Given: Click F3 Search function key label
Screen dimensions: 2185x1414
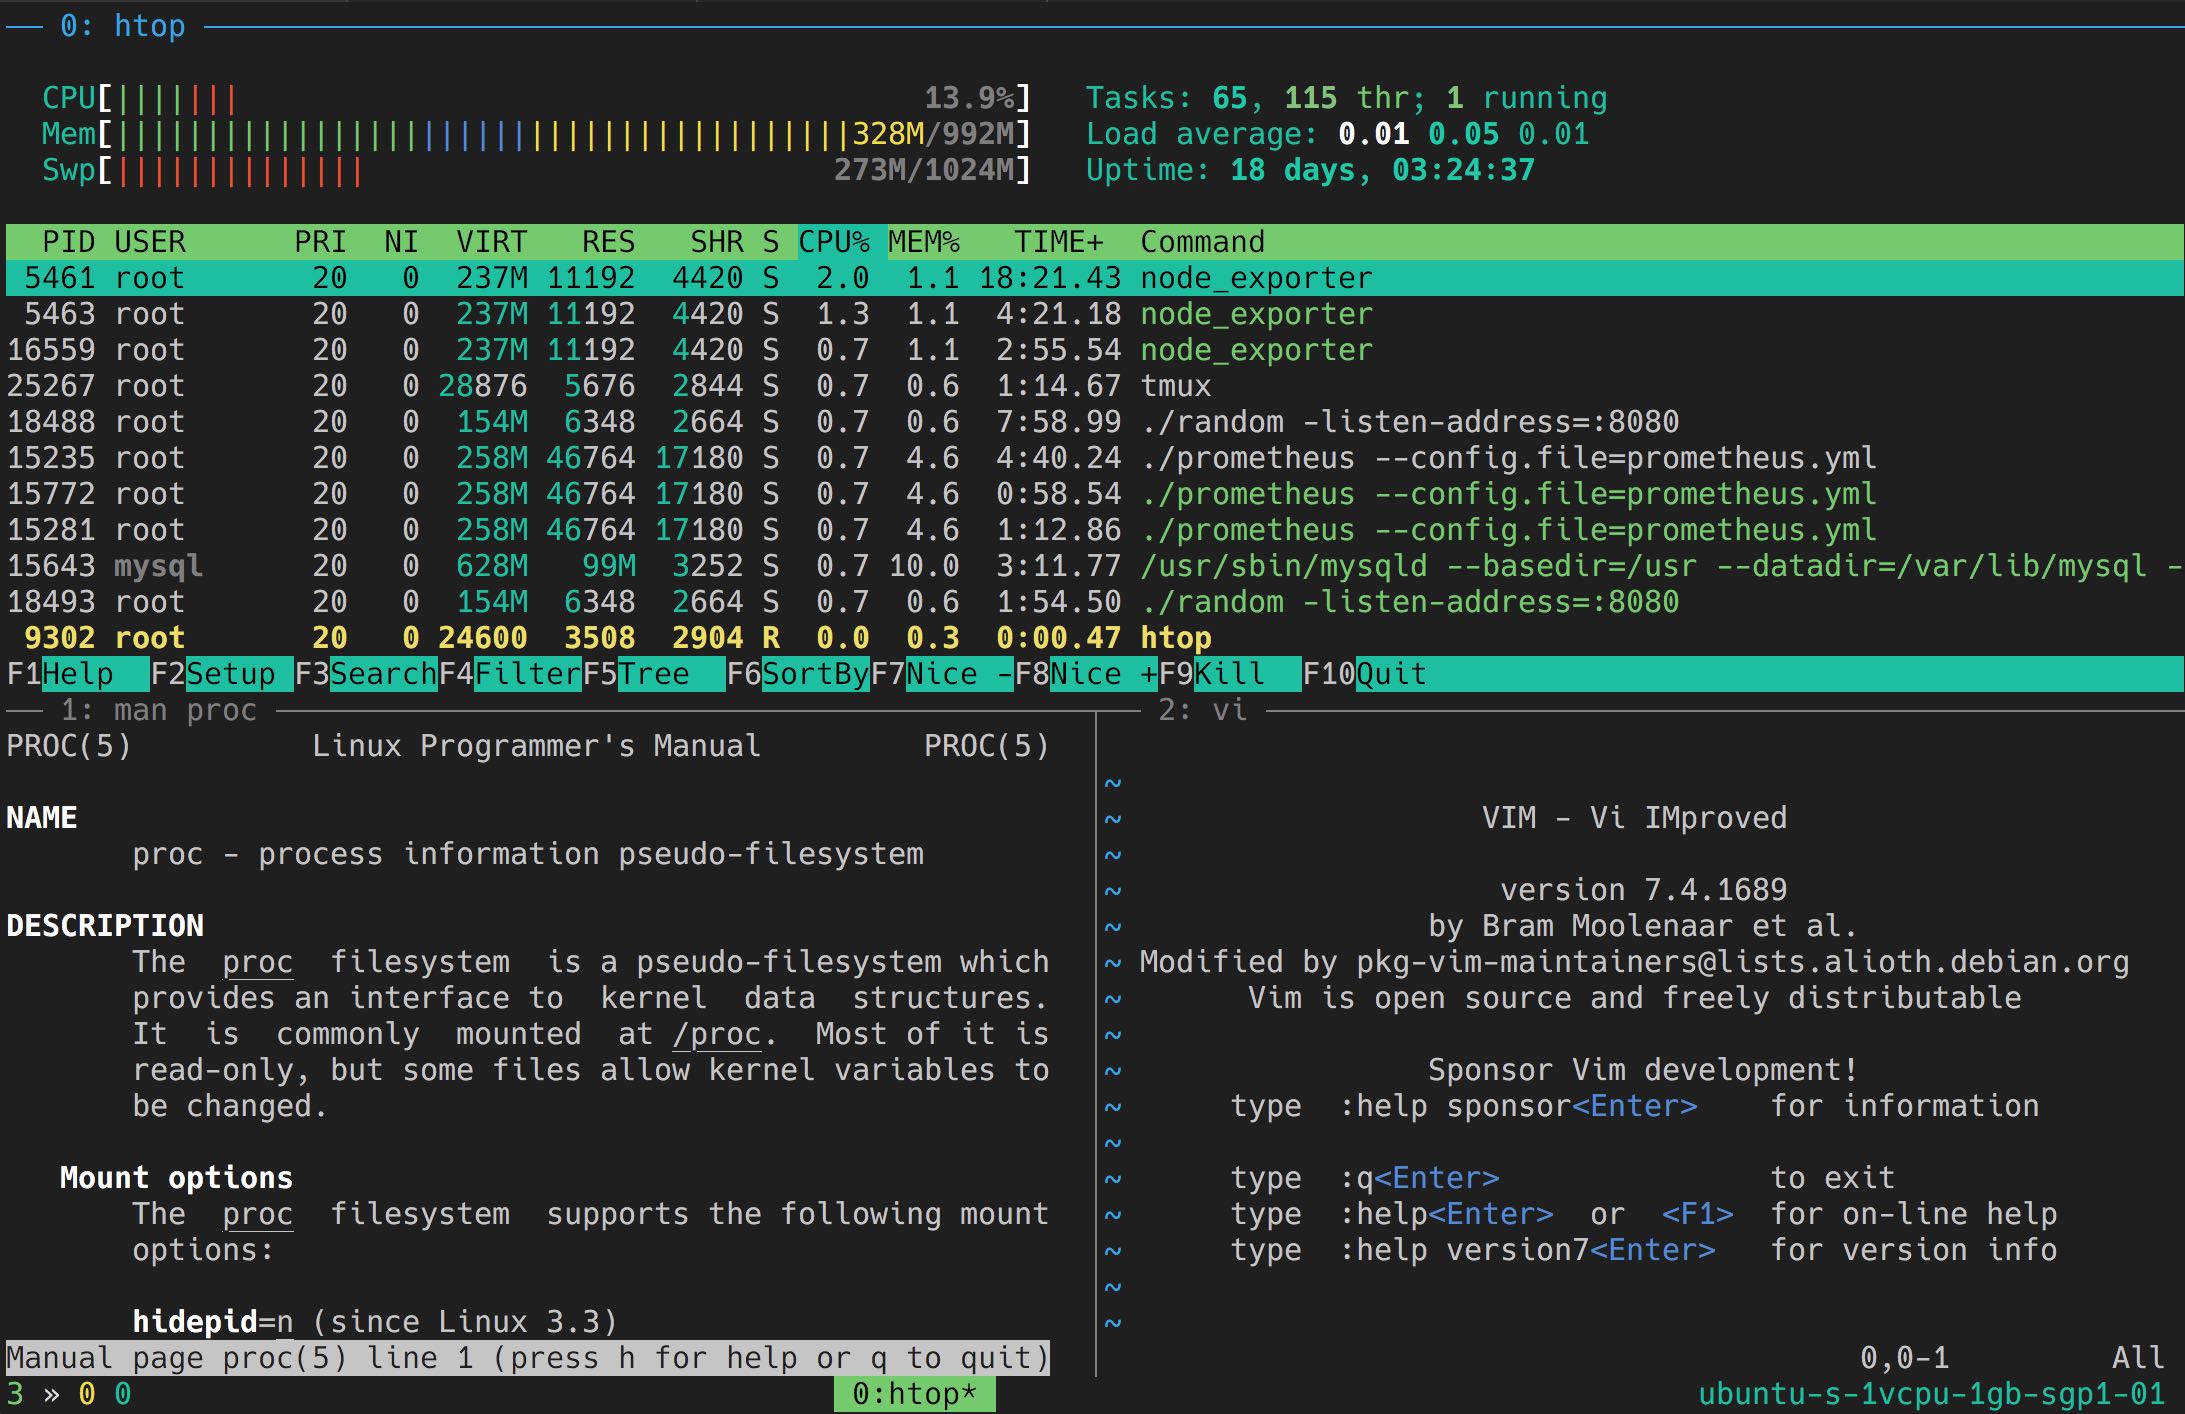Looking at the screenshot, I should (x=382, y=674).
